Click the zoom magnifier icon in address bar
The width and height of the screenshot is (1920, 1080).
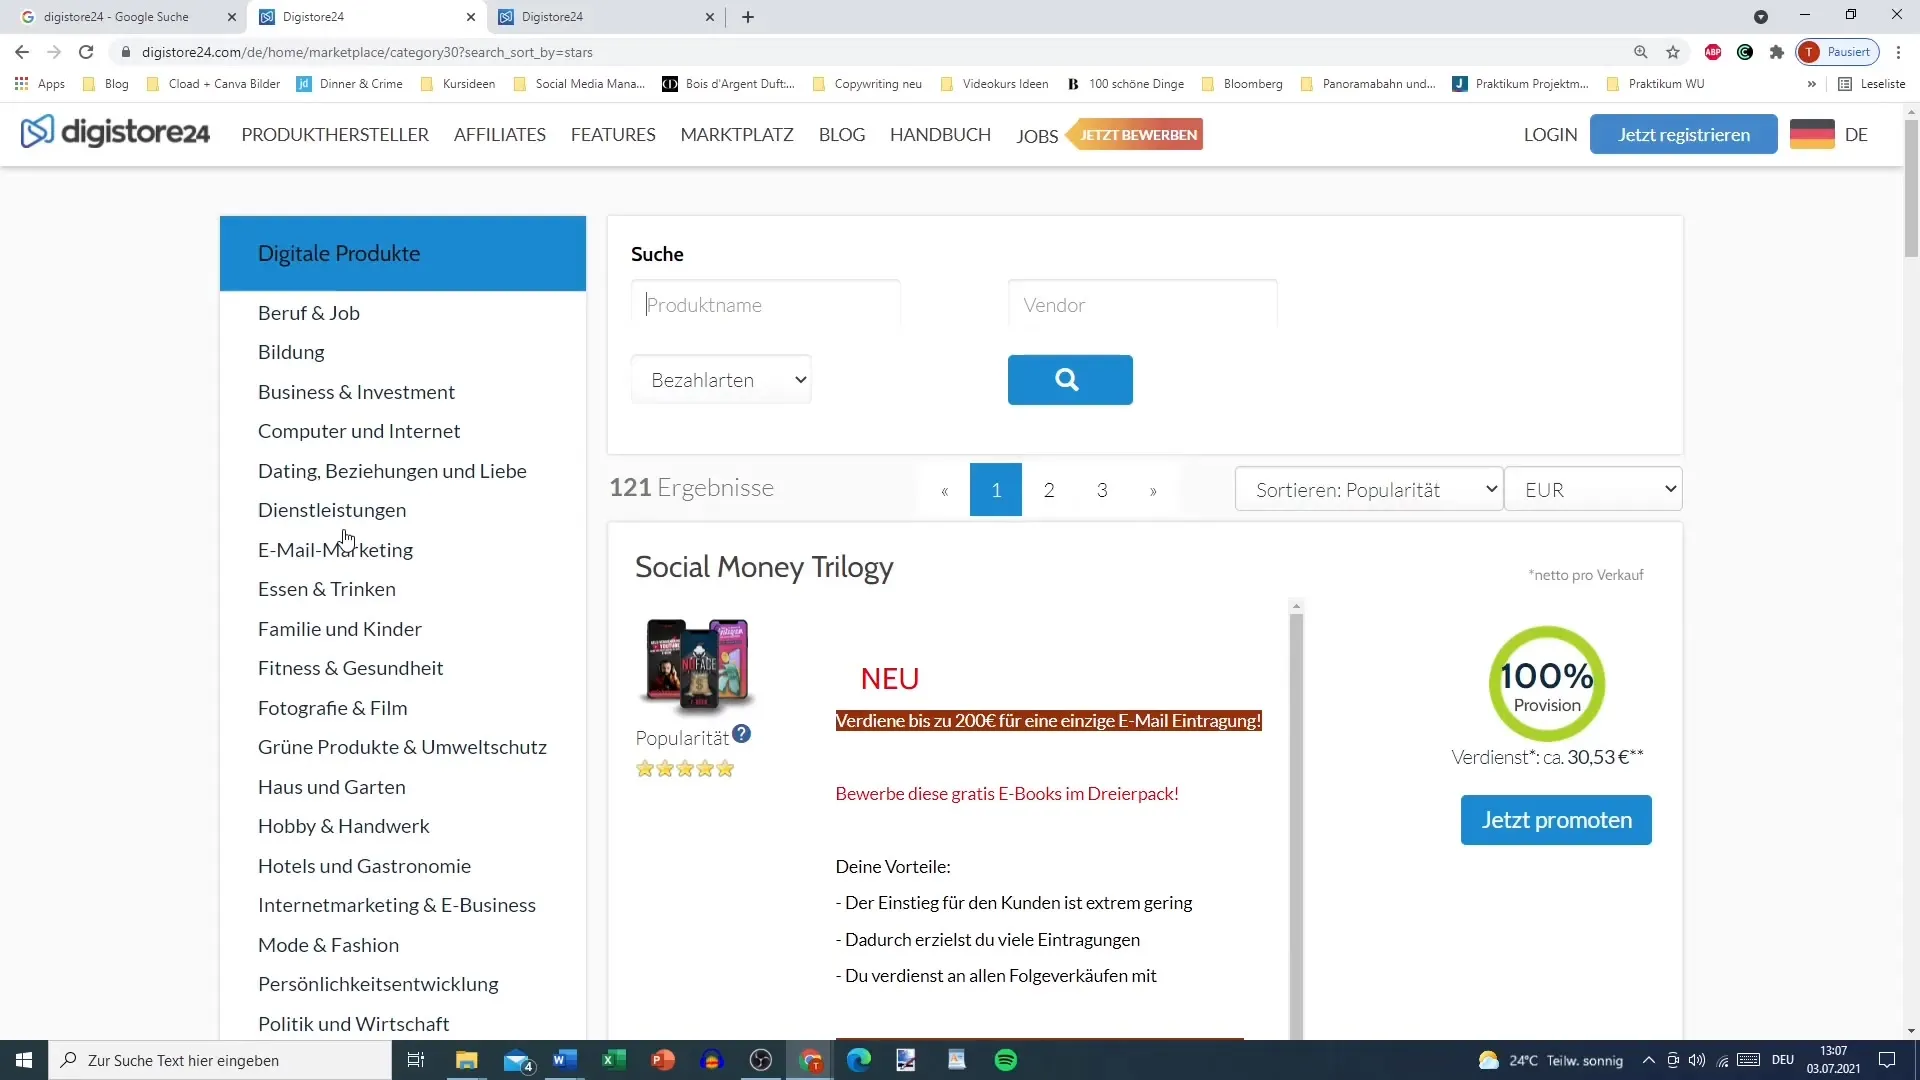click(1641, 52)
